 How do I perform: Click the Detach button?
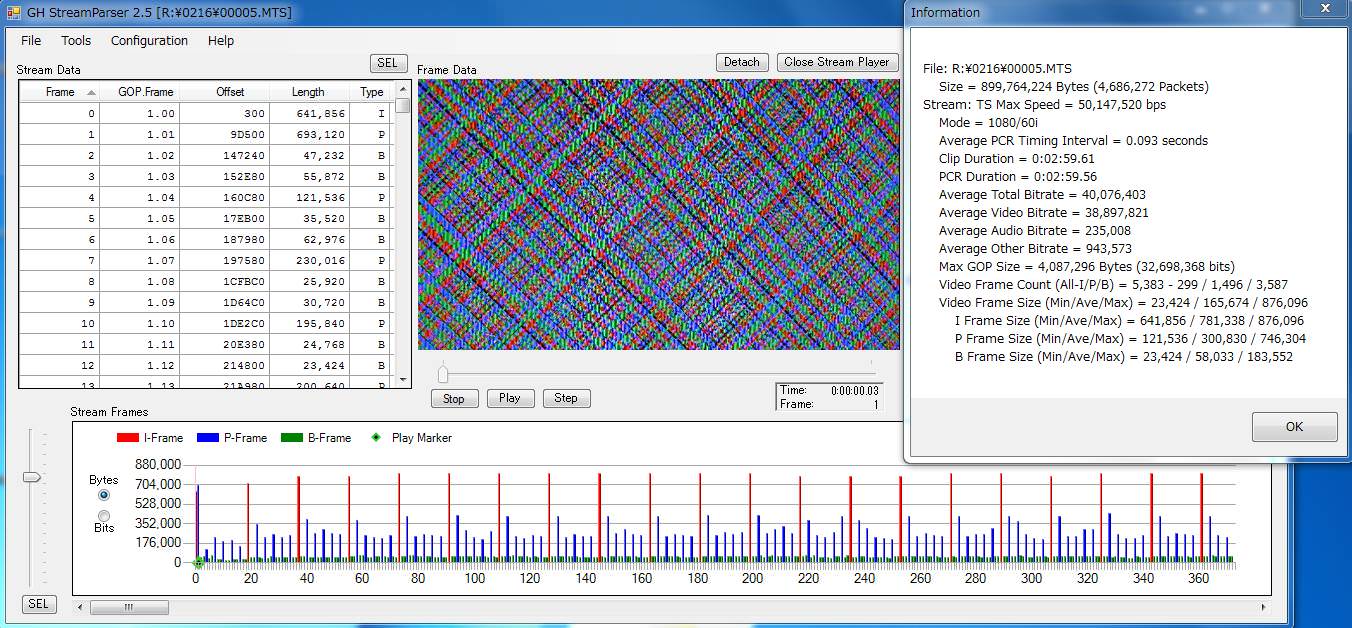coord(741,62)
